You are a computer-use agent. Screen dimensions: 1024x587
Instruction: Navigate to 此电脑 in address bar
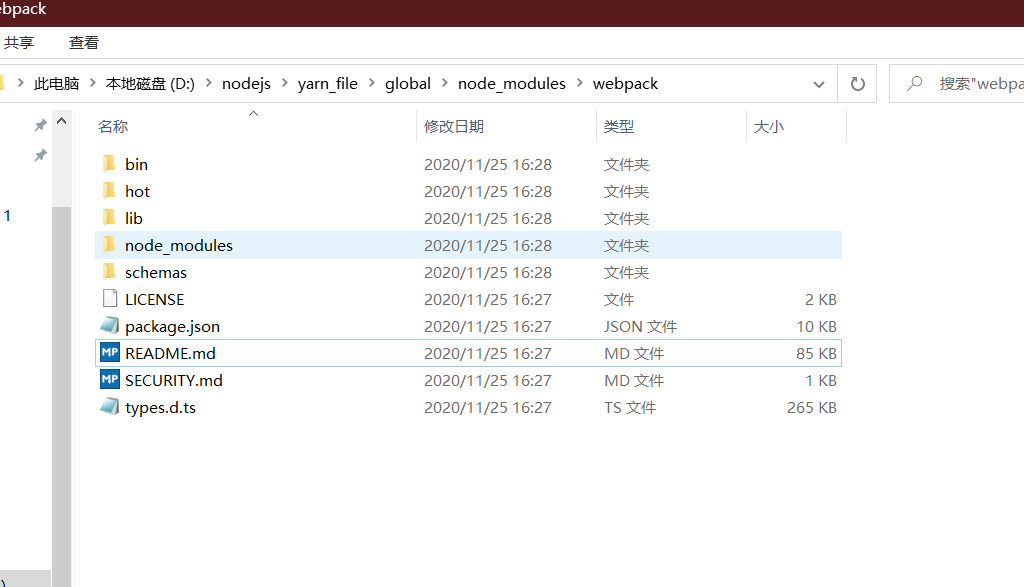click(57, 84)
